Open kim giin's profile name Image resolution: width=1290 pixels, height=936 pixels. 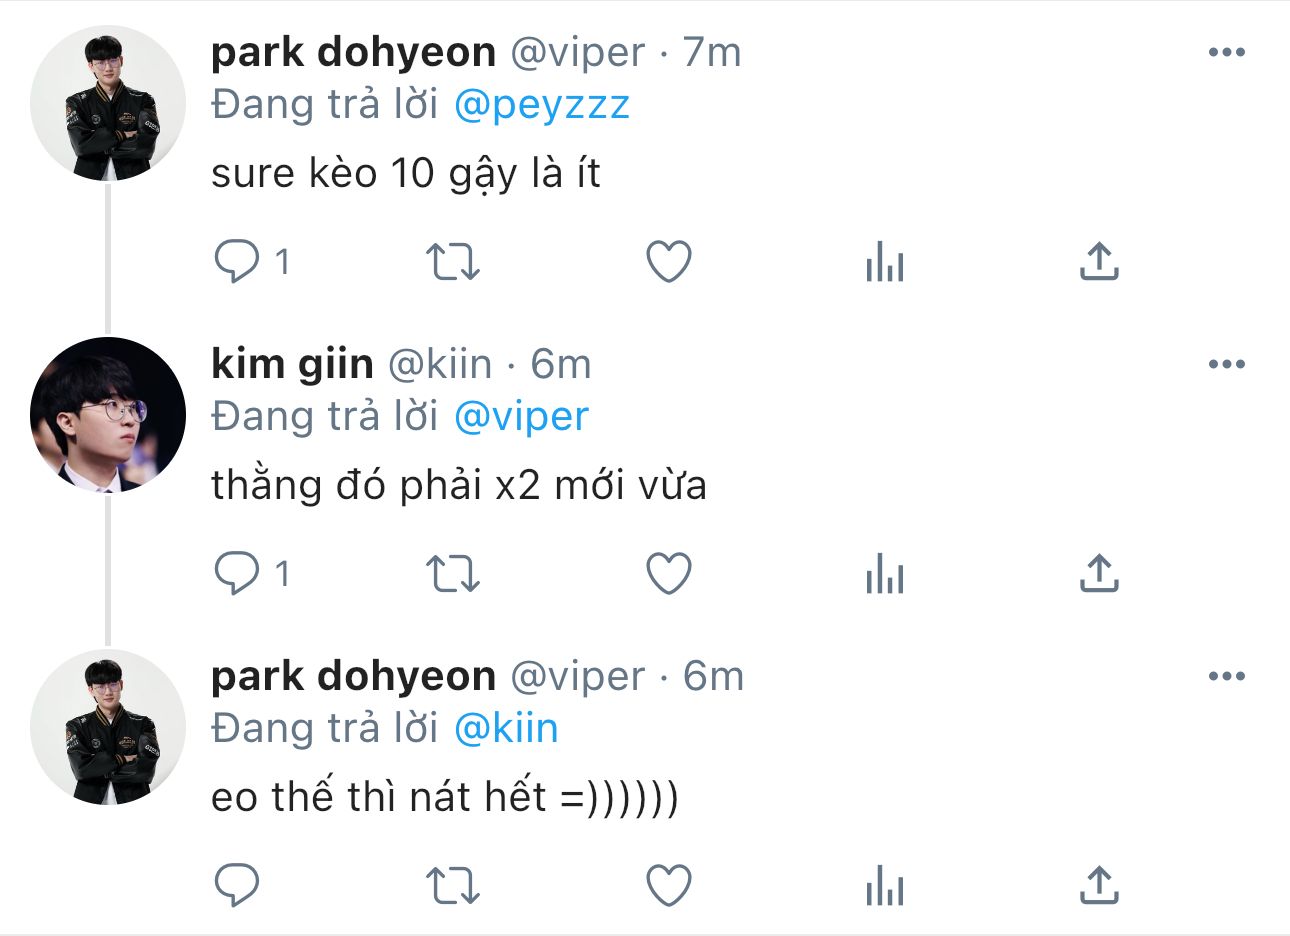tap(292, 364)
